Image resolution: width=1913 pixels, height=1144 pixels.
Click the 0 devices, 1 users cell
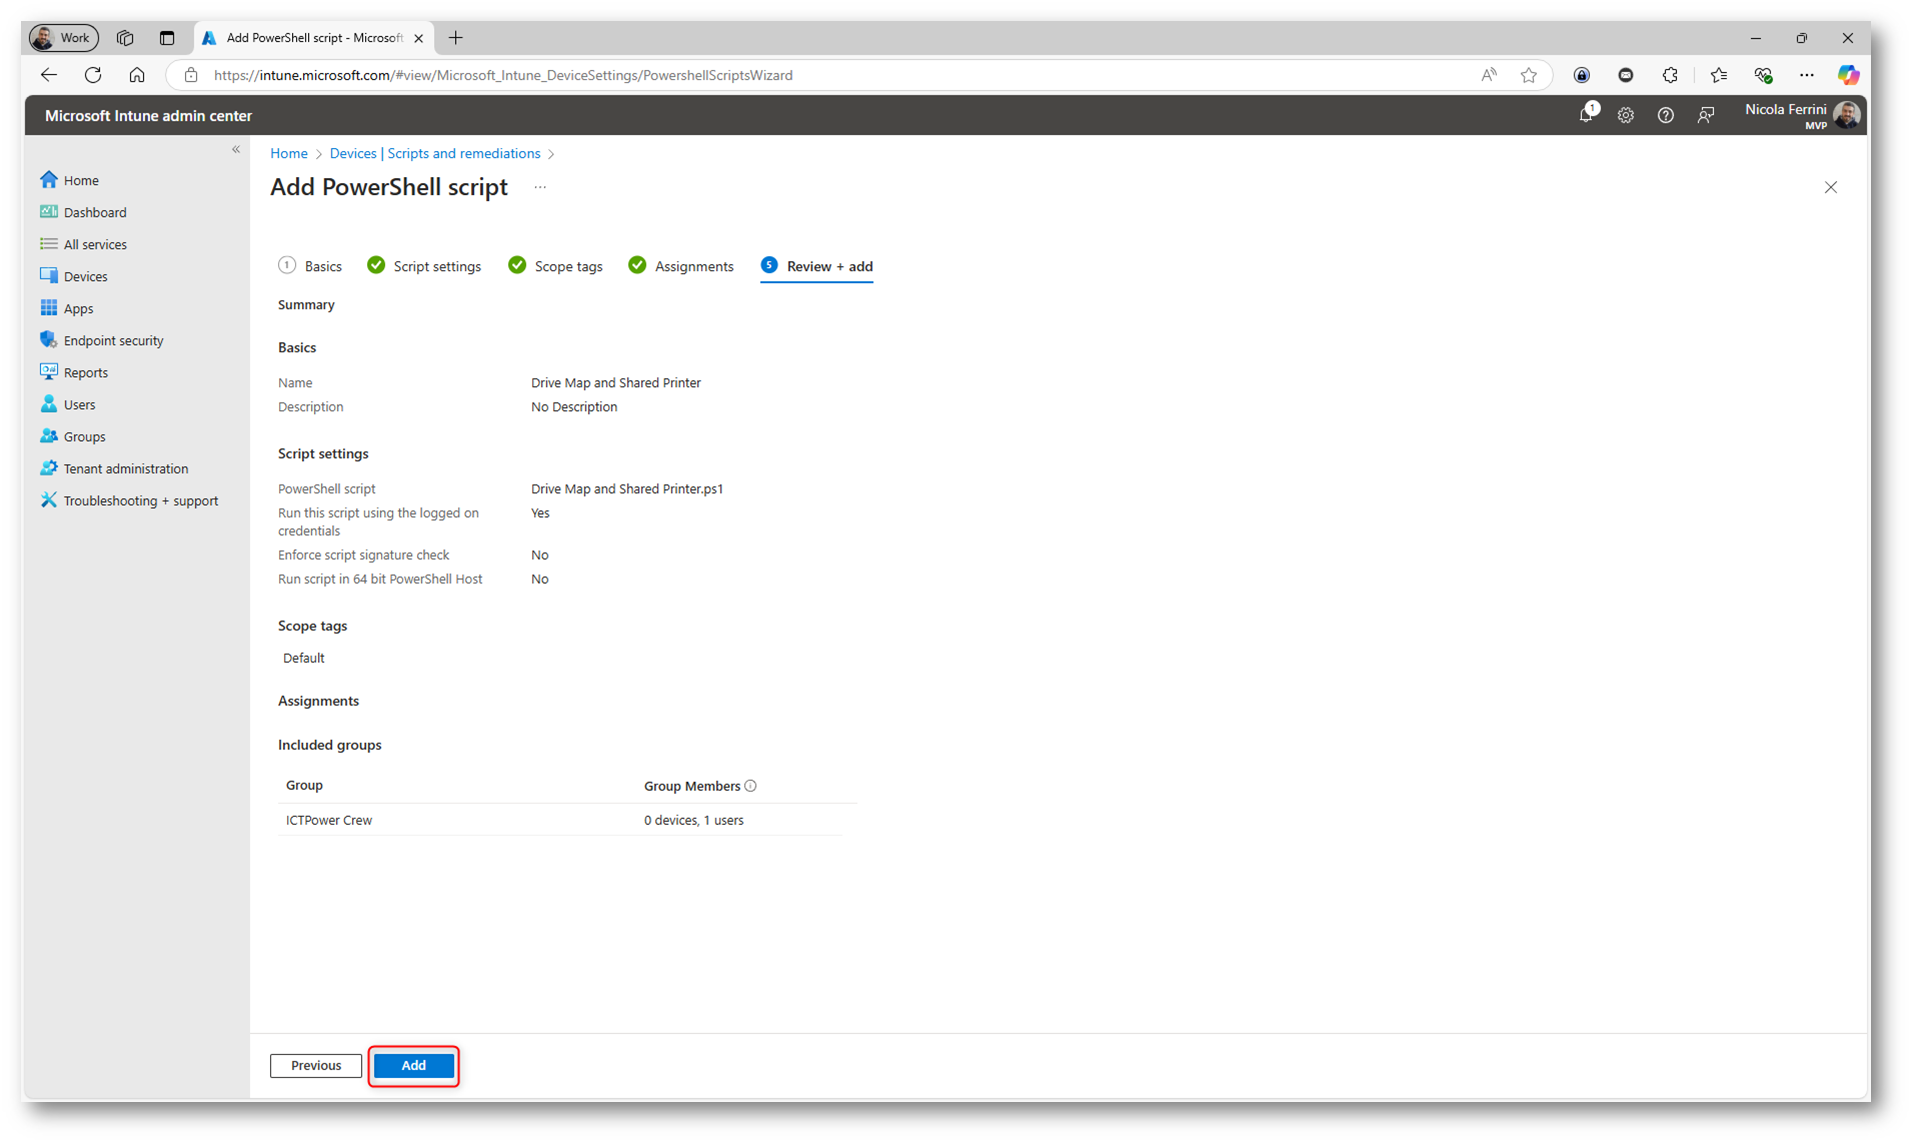click(694, 820)
